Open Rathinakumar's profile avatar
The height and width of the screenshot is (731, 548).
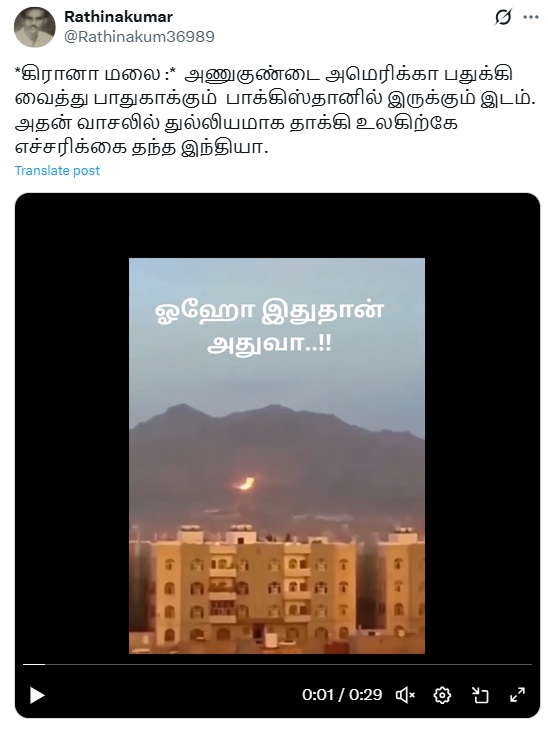coord(35,27)
